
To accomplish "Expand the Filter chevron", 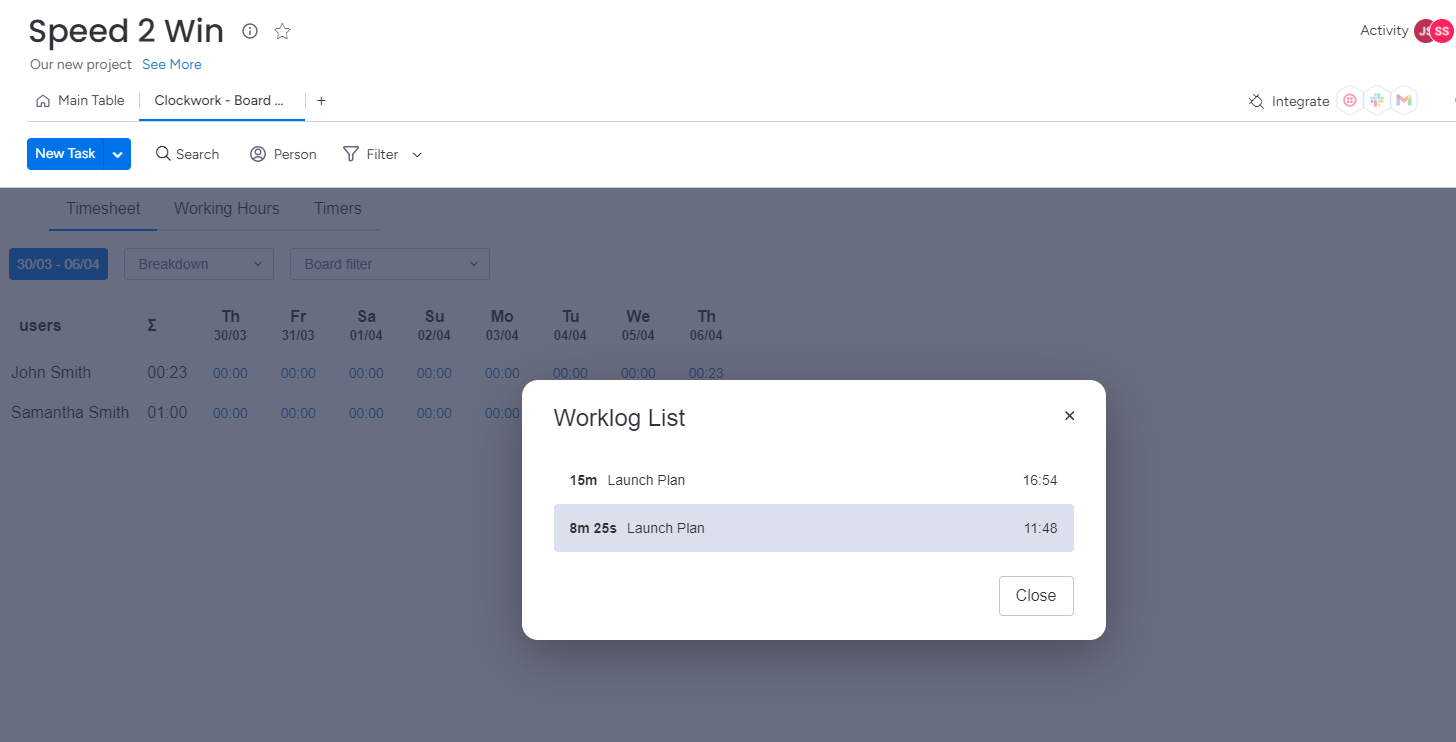I will 417,155.
